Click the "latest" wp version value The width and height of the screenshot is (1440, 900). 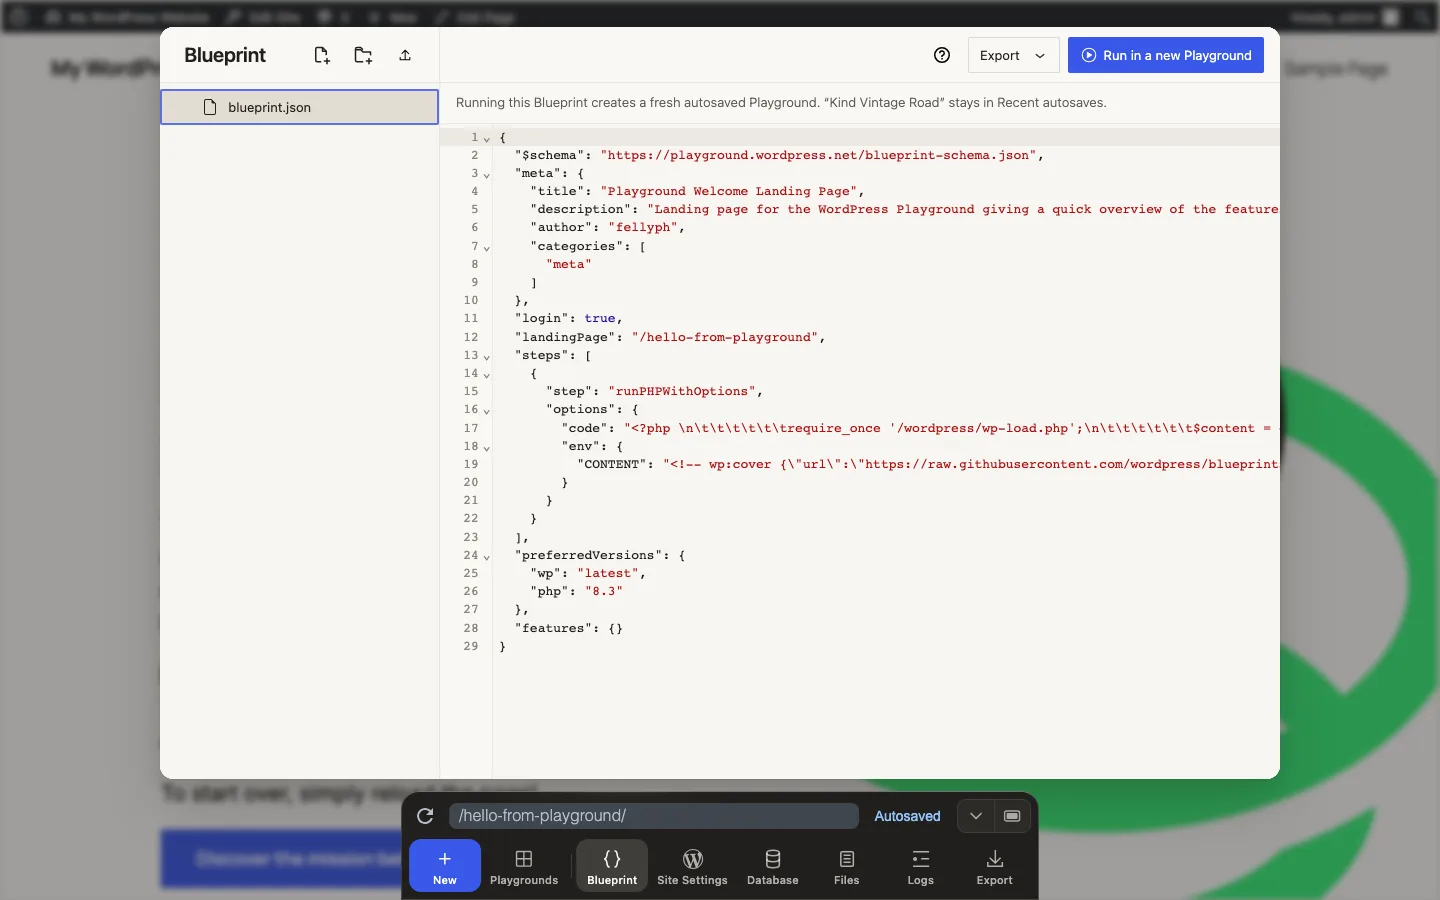tap(608, 573)
